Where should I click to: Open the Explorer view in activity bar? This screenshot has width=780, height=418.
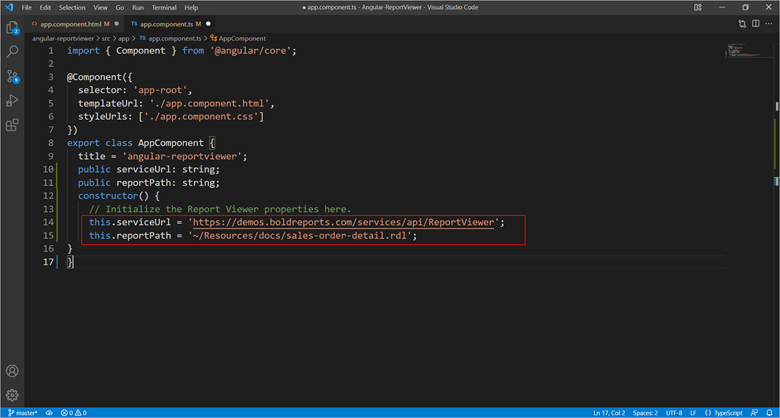click(x=12, y=27)
